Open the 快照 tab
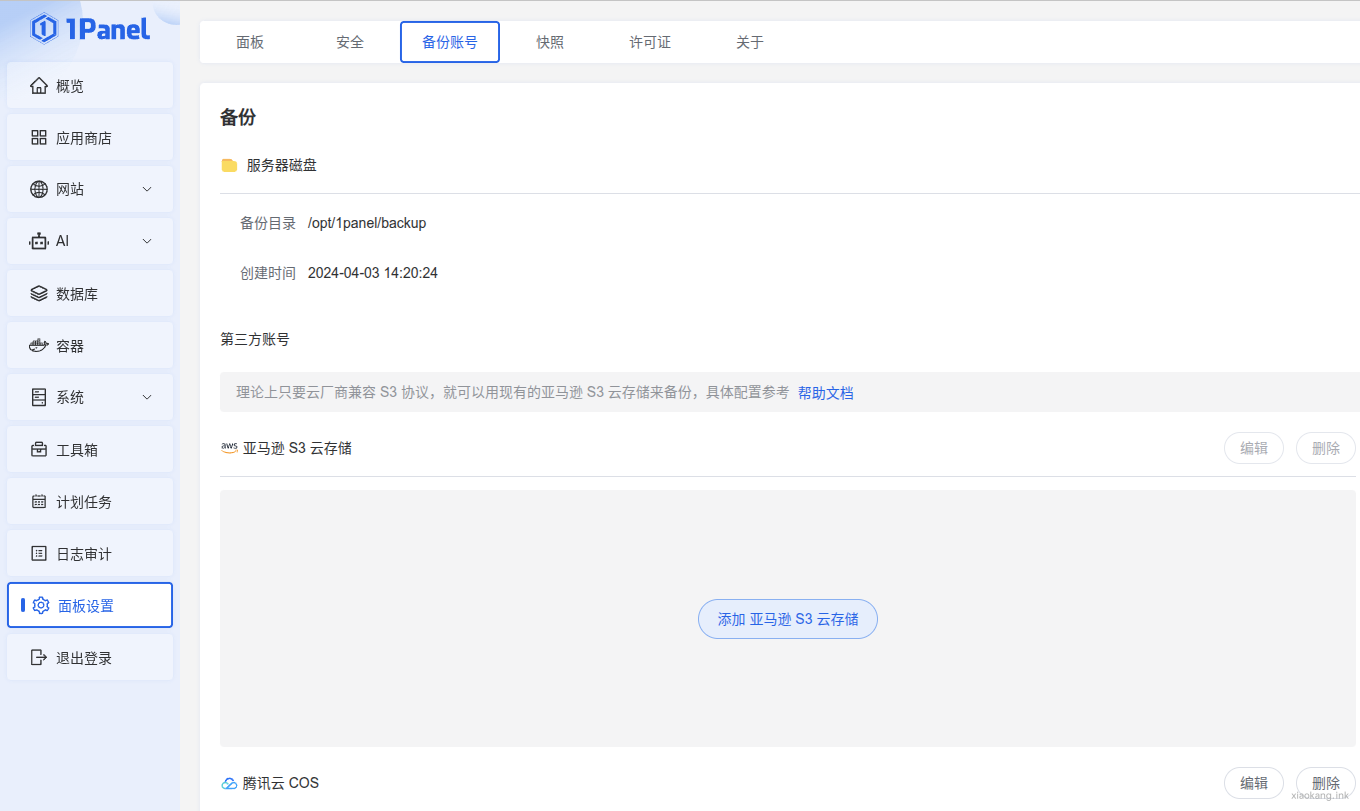The height and width of the screenshot is (811, 1360). pyautogui.click(x=550, y=42)
